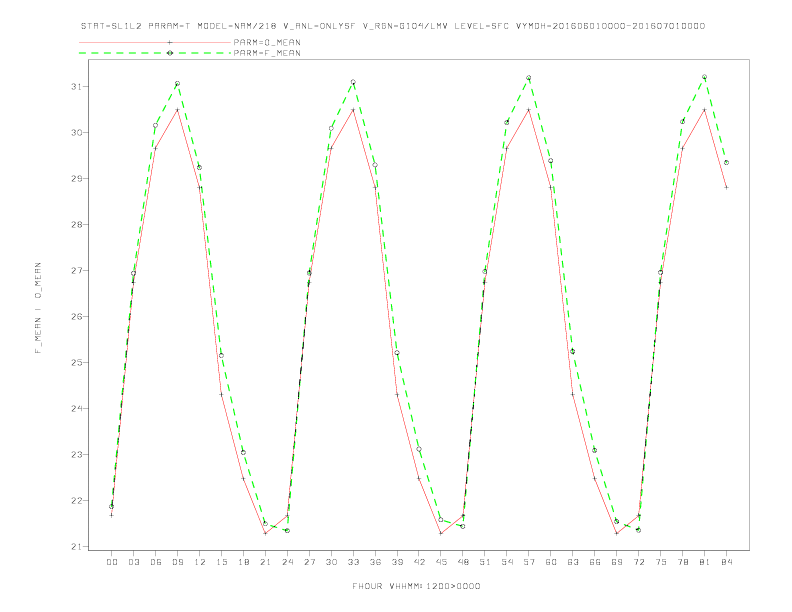Image resolution: width=792 pixels, height=612 pixels.
Task: Click x-axis tick label 03
Action: click(133, 562)
